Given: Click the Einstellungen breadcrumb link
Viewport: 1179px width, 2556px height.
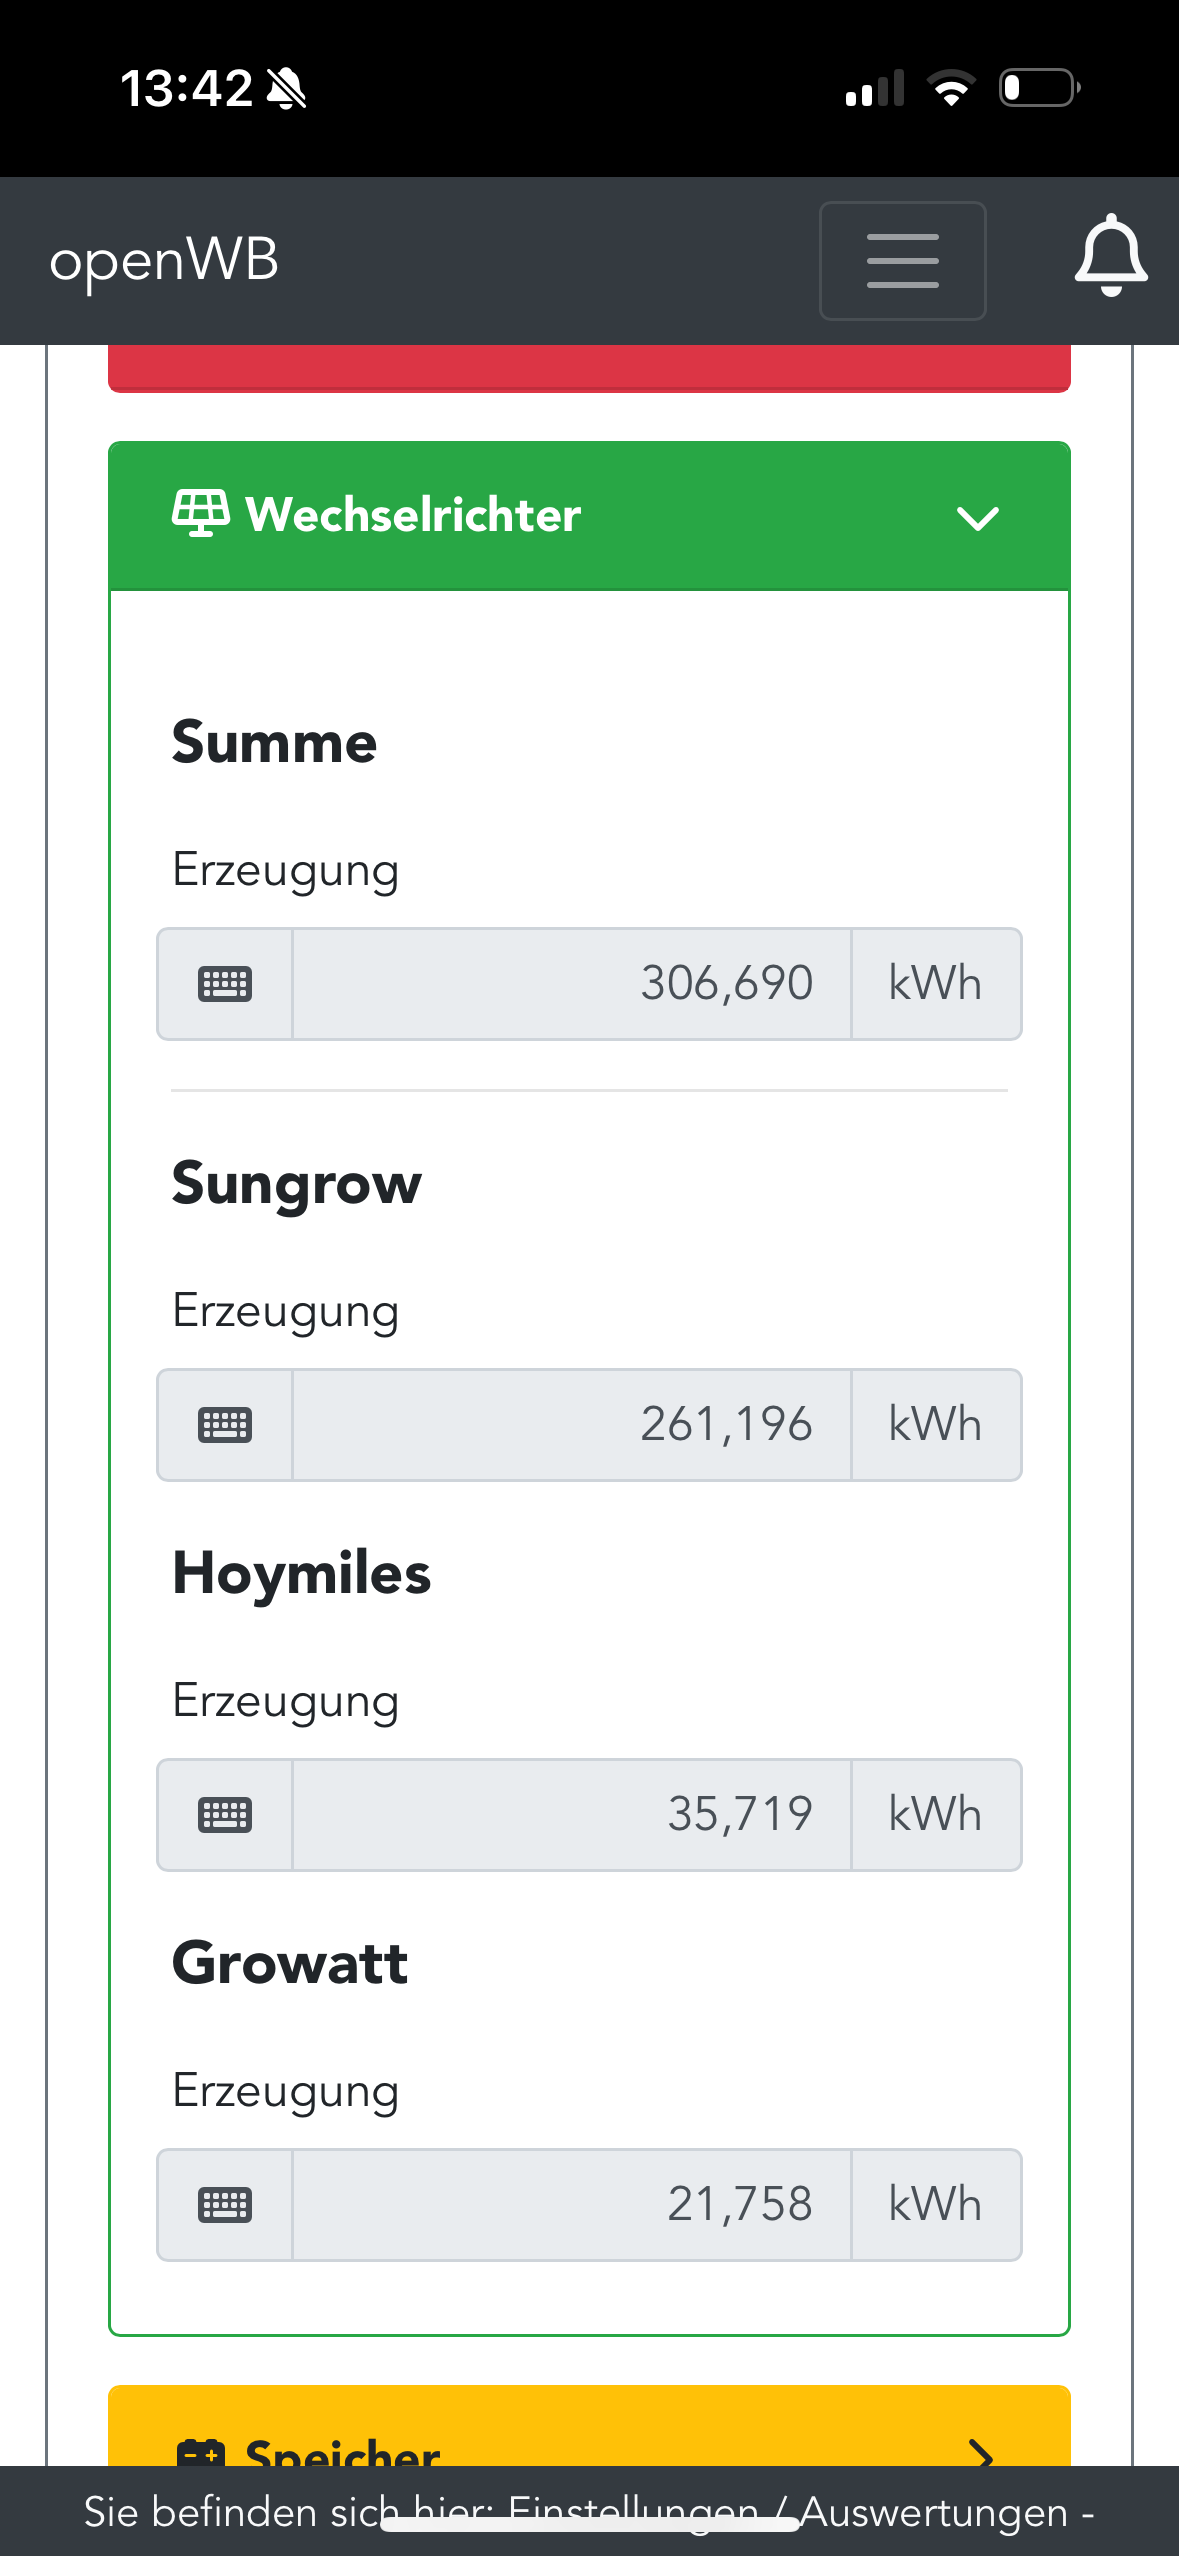Looking at the screenshot, I should tap(632, 2511).
